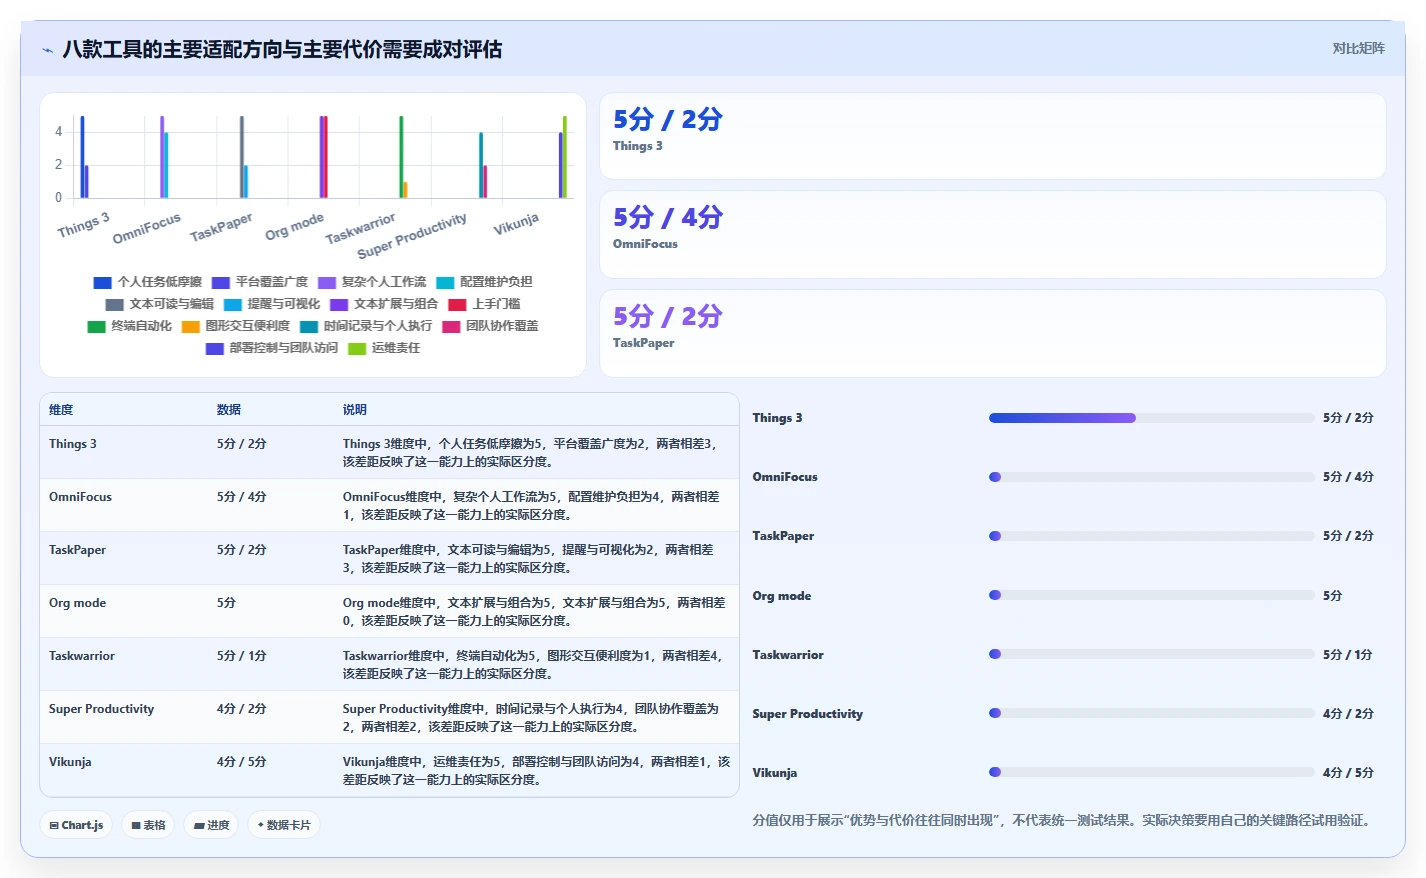Toggle 文本可读与编辑 legend entry
Viewport: 1426px width, 878px height.
[160, 304]
